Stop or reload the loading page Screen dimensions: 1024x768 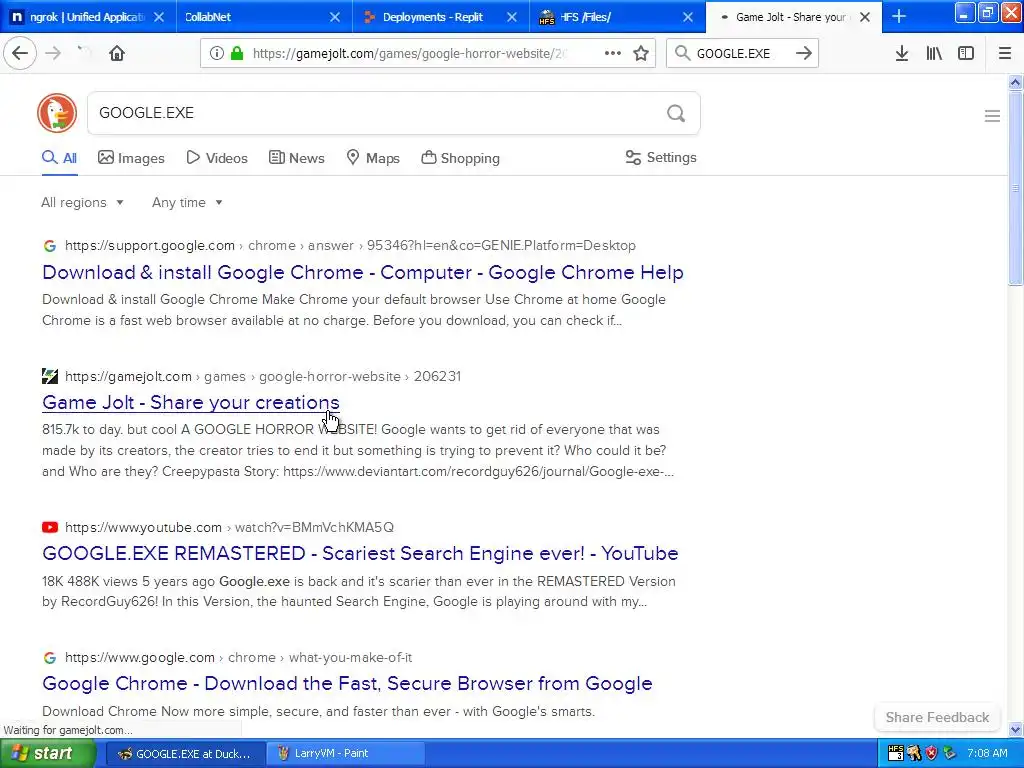coord(84,53)
